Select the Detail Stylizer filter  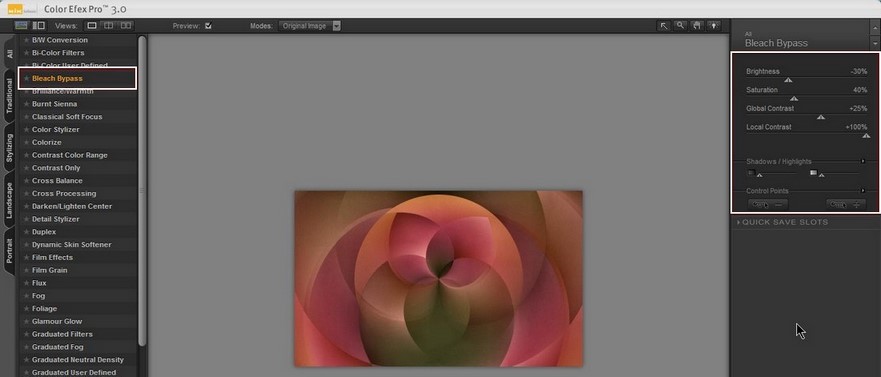click(79, 219)
